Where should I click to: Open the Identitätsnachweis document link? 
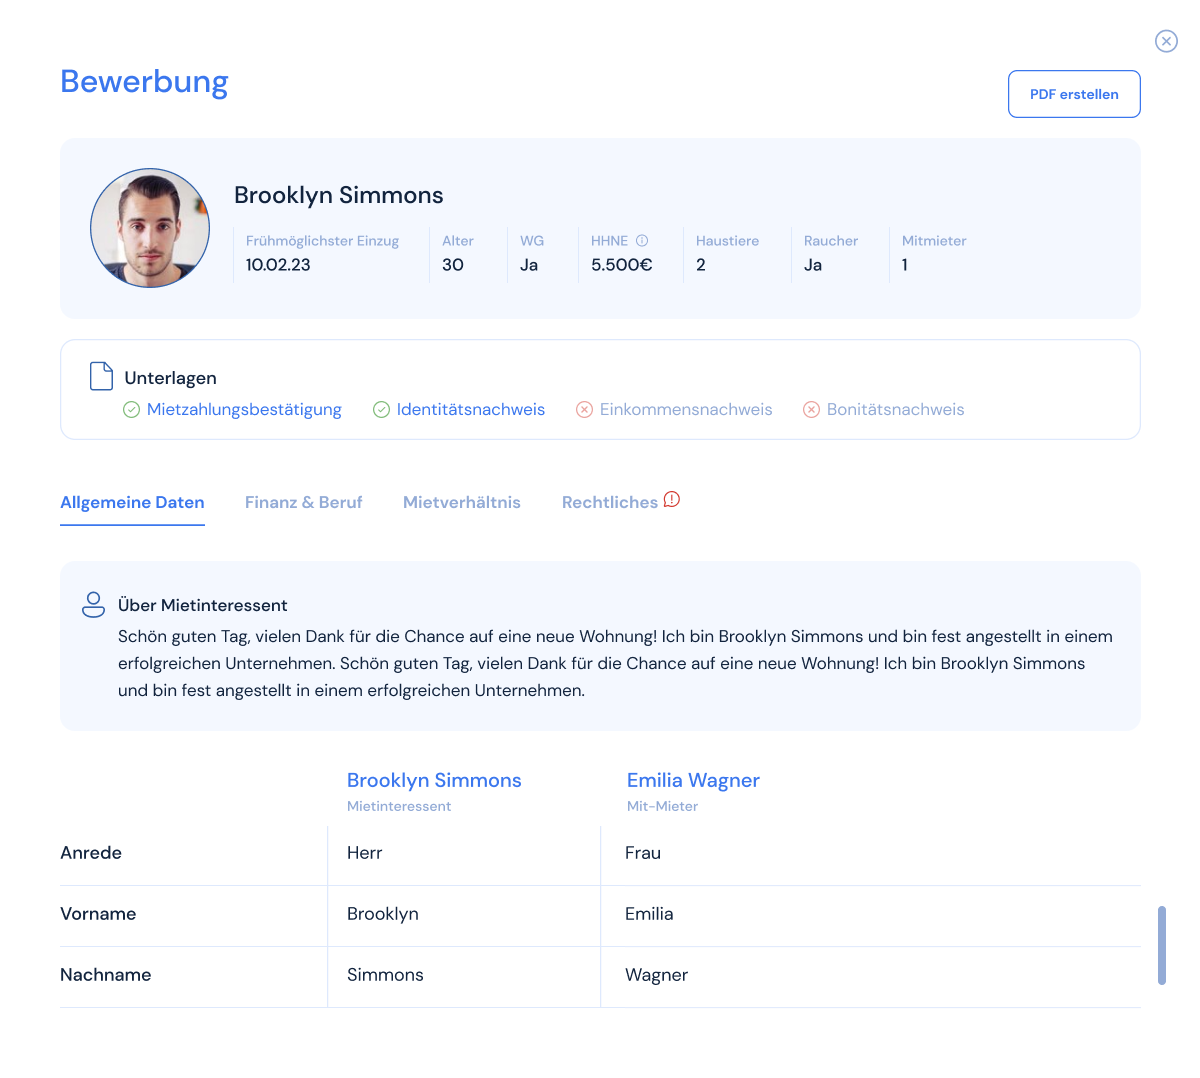point(470,410)
